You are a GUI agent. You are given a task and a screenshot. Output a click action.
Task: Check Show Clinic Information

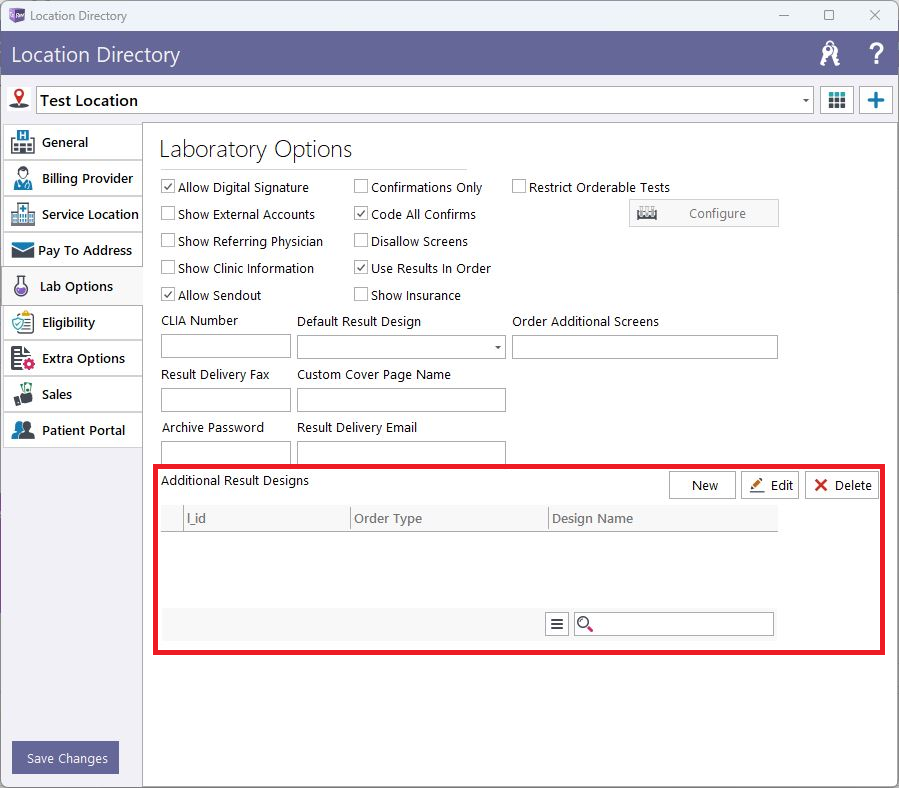point(168,268)
